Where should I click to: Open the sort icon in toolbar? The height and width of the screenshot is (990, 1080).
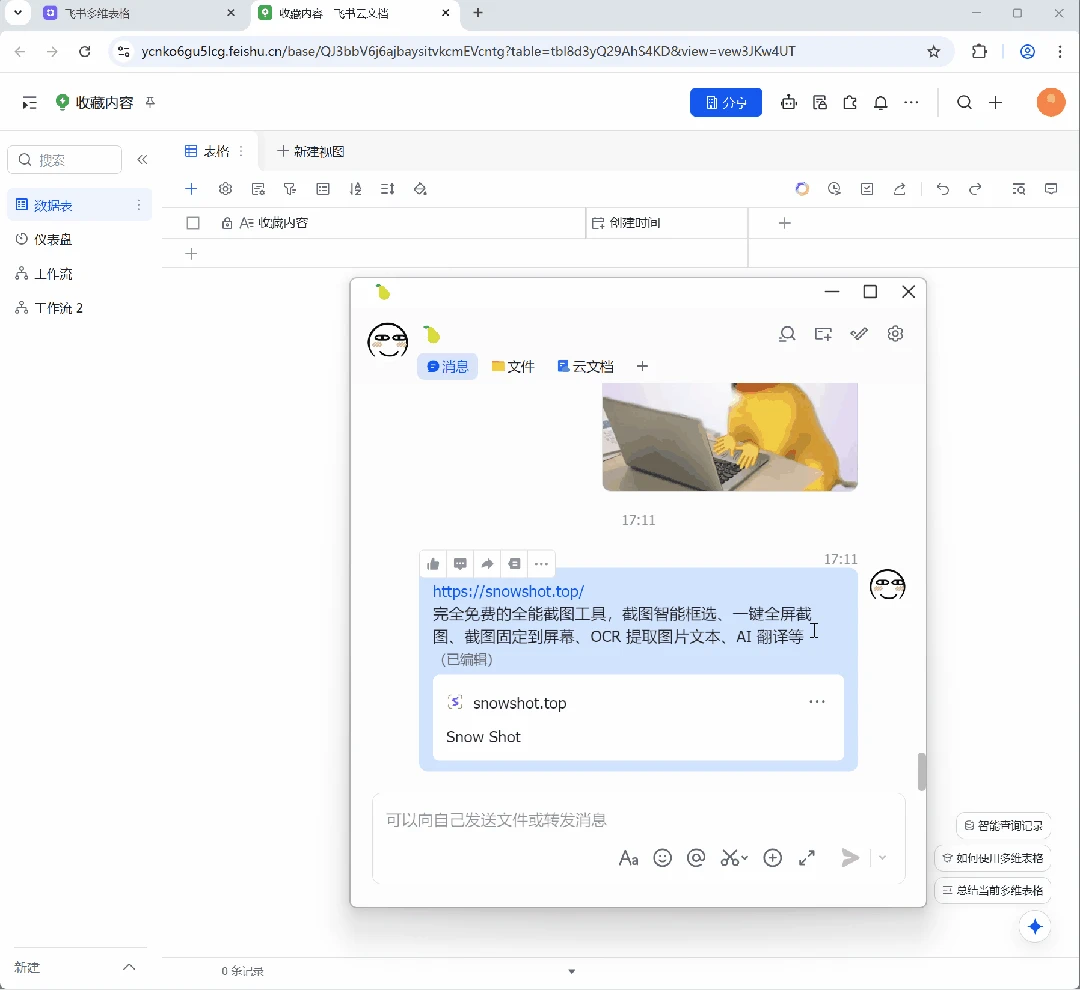[x=355, y=189]
